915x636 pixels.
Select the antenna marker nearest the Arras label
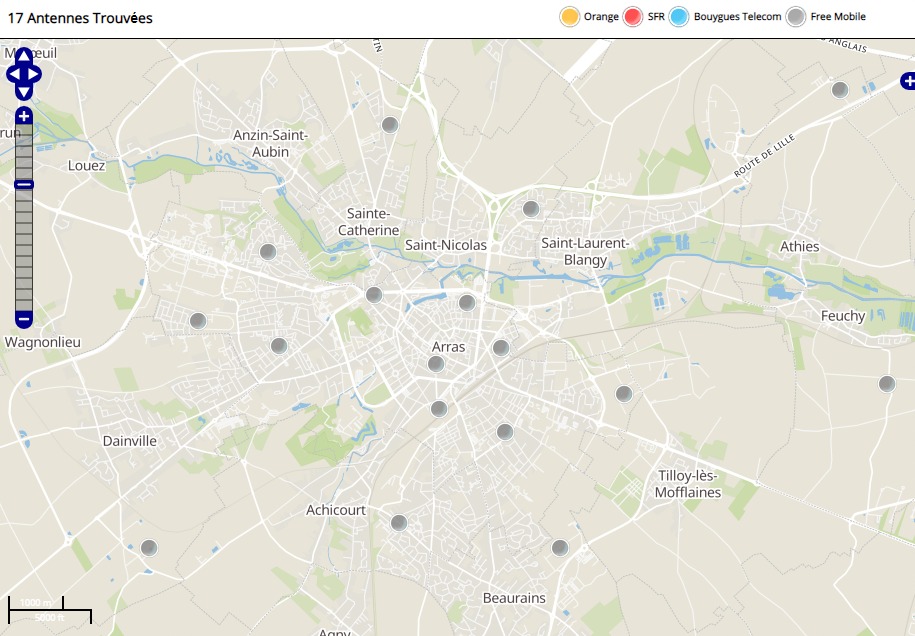(436, 364)
